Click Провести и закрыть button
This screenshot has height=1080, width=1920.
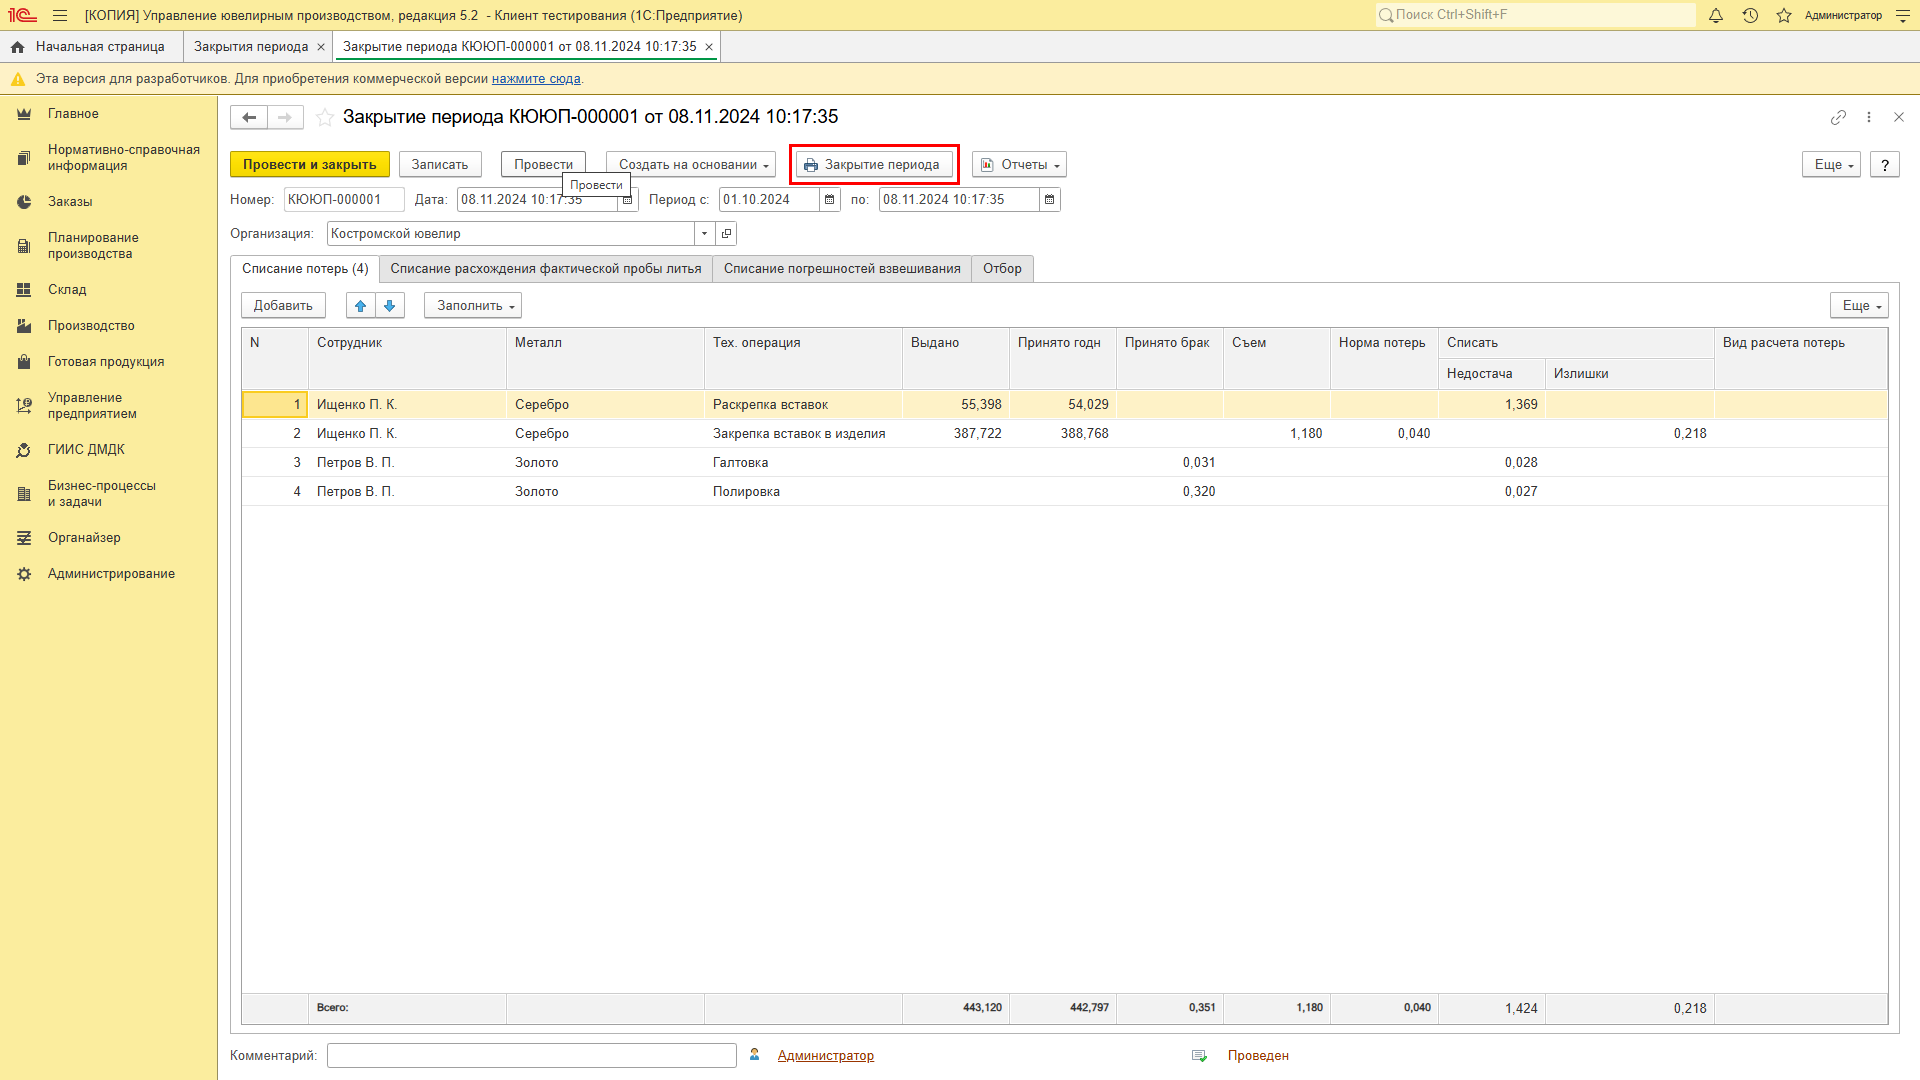pyautogui.click(x=310, y=165)
